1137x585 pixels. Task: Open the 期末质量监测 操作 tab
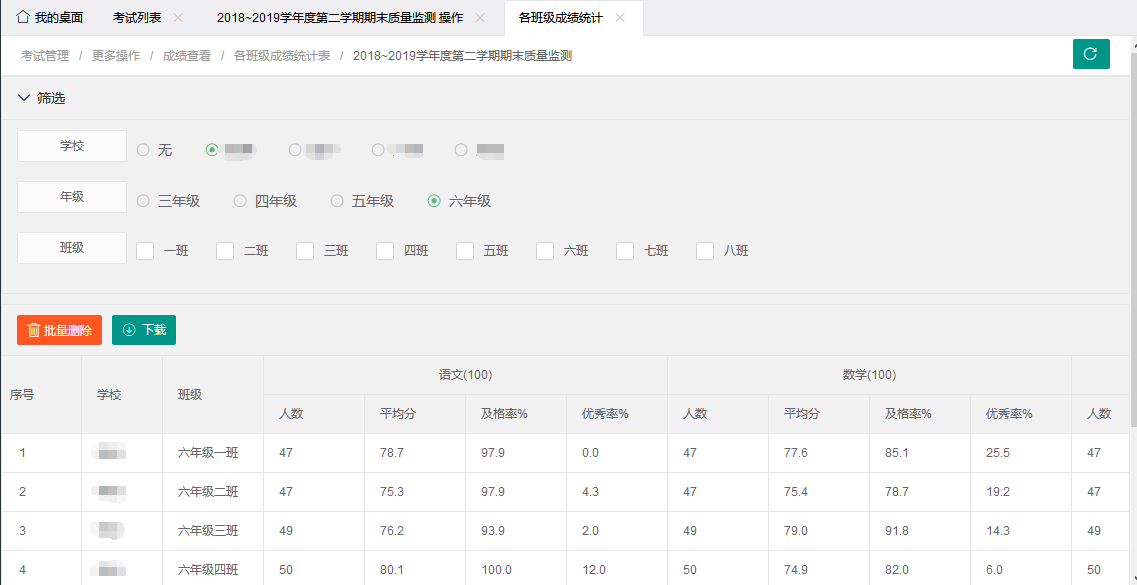click(x=340, y=17)
